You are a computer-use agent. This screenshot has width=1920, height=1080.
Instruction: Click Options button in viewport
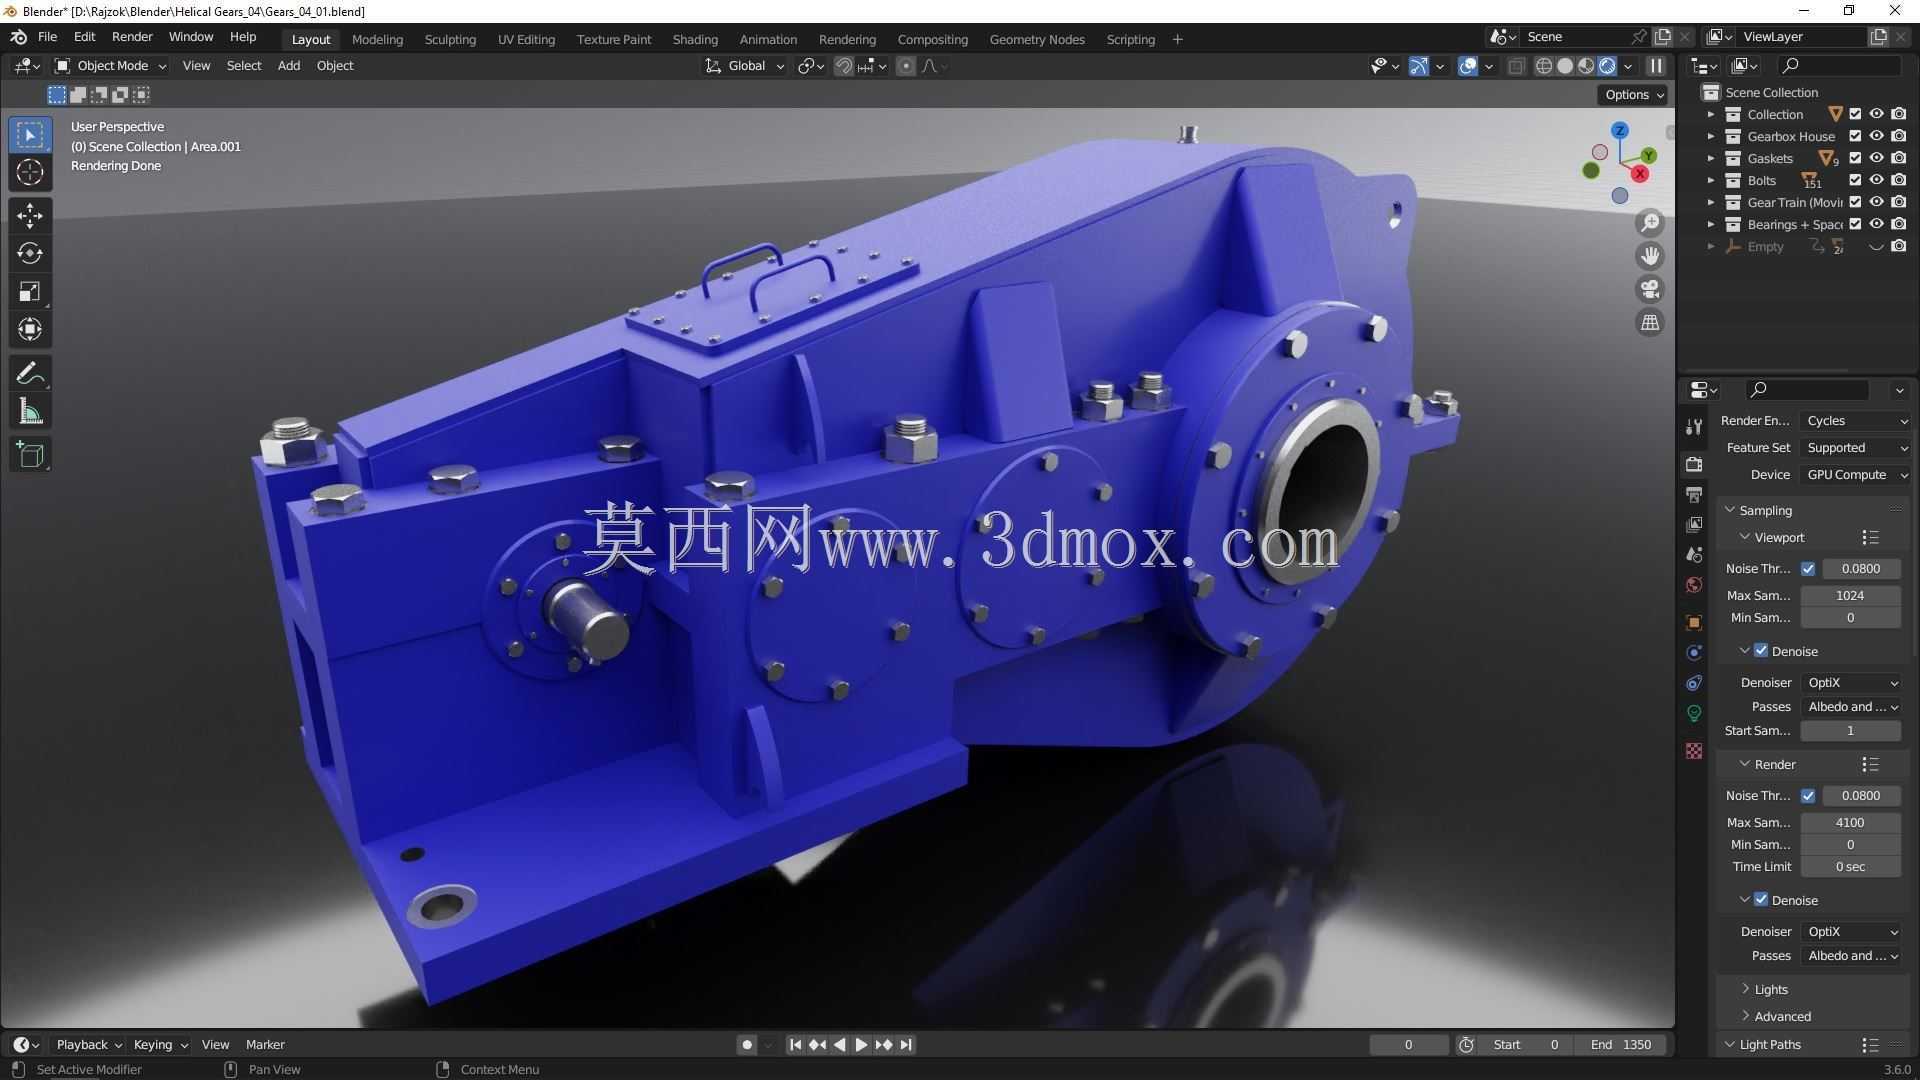point(1634,95)
